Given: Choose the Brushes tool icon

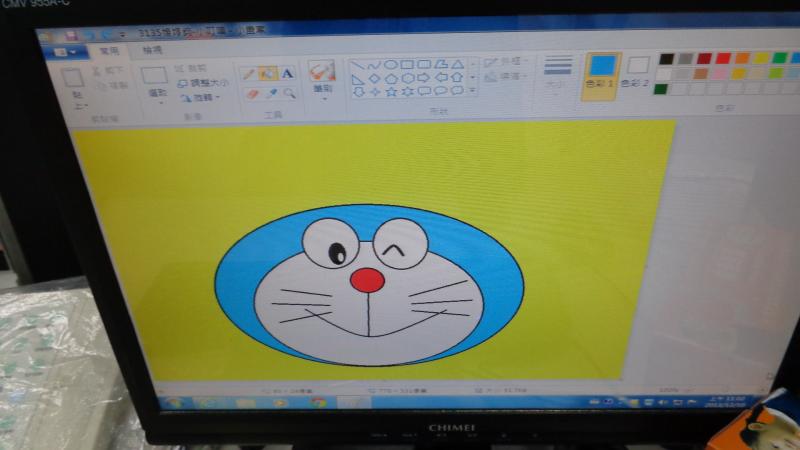Looking at the screenshot, I should pos(322,71).
